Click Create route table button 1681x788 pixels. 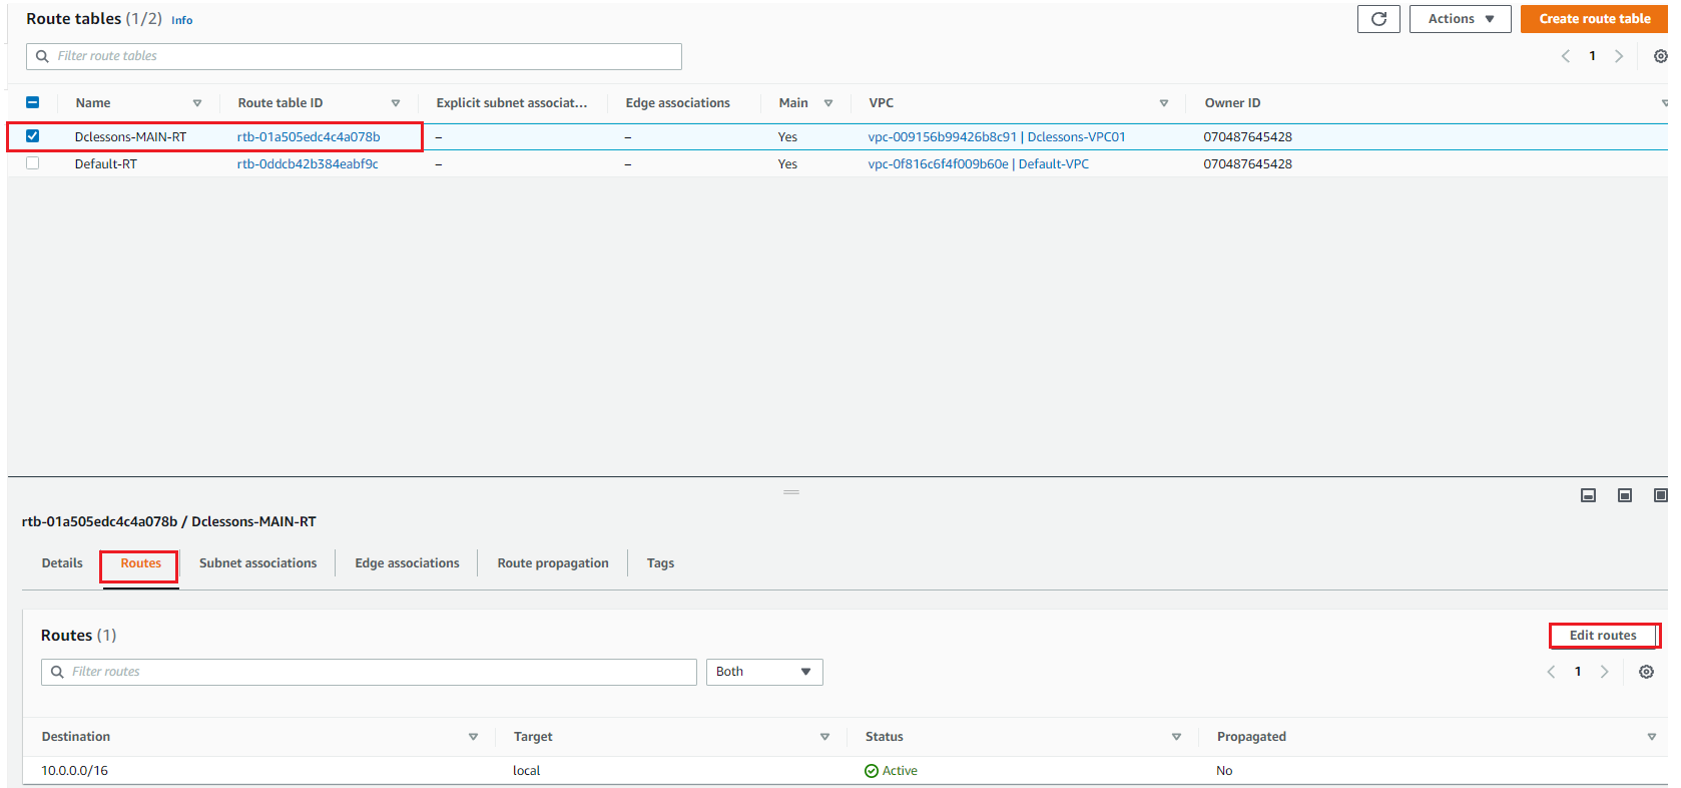[x=1594, y=19]
